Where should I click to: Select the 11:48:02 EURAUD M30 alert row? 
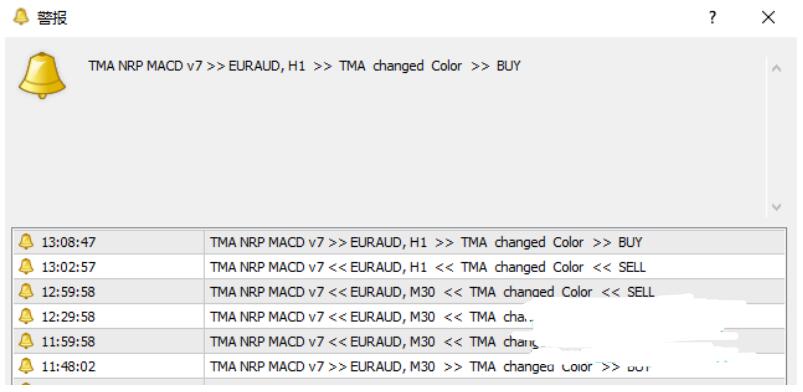coord(398,366)
